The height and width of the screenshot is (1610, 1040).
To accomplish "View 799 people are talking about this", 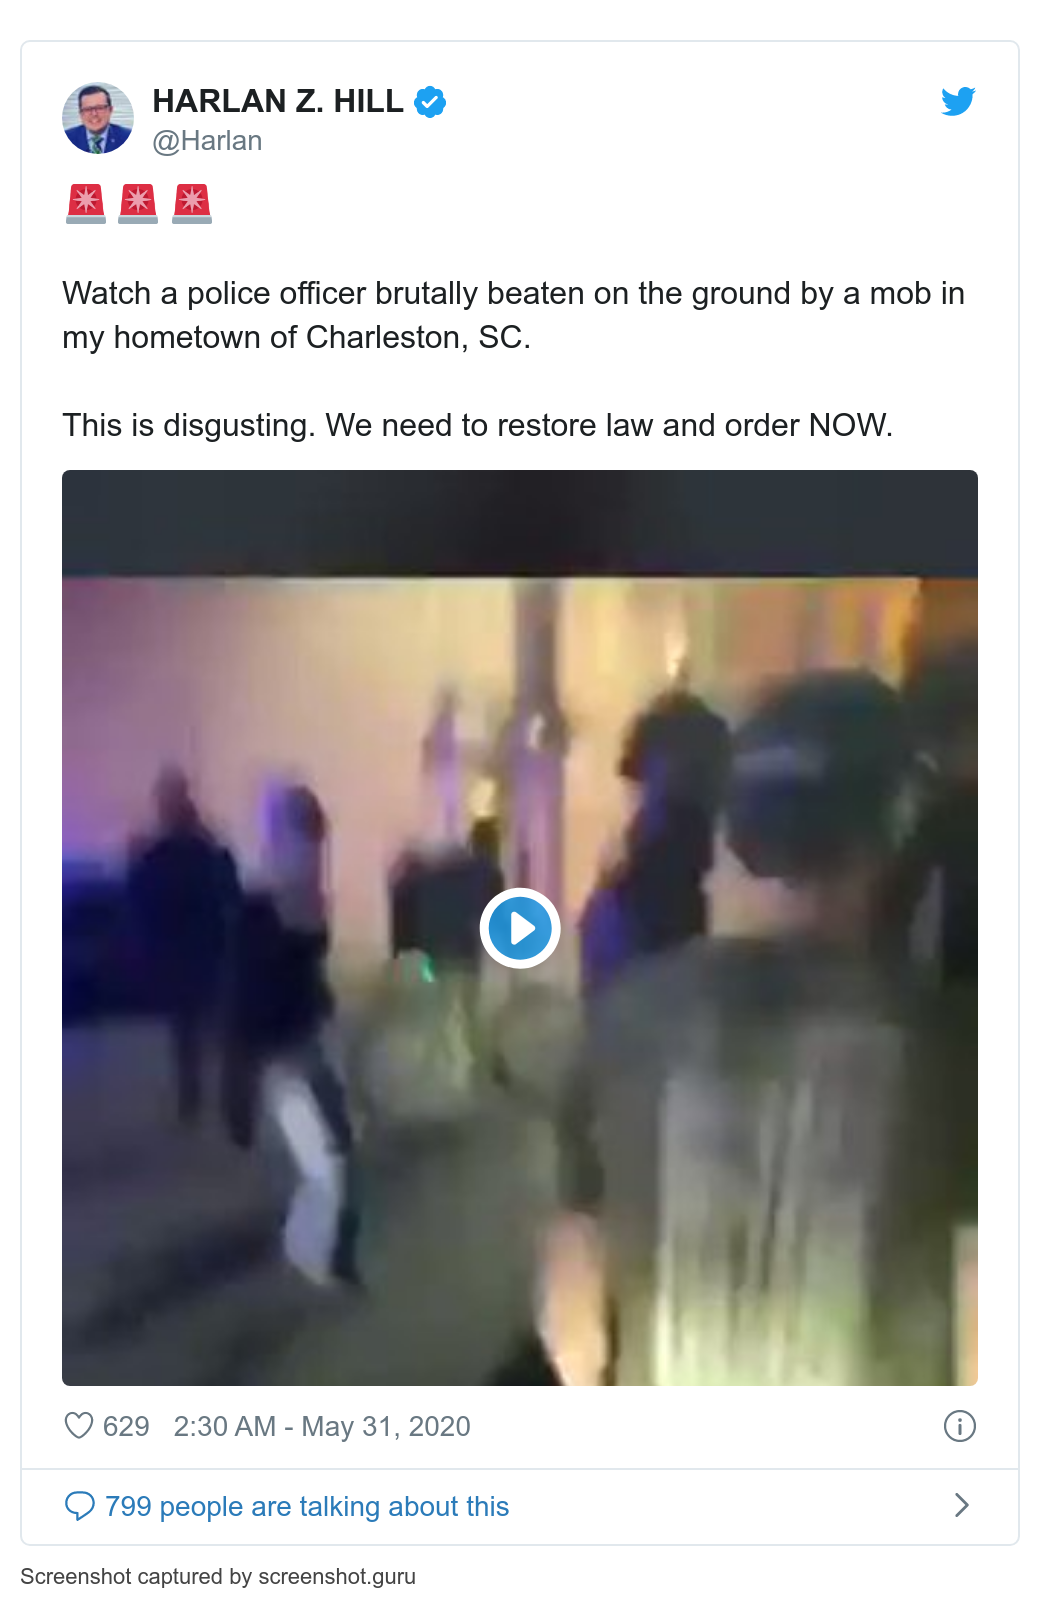I will 307,1506.
